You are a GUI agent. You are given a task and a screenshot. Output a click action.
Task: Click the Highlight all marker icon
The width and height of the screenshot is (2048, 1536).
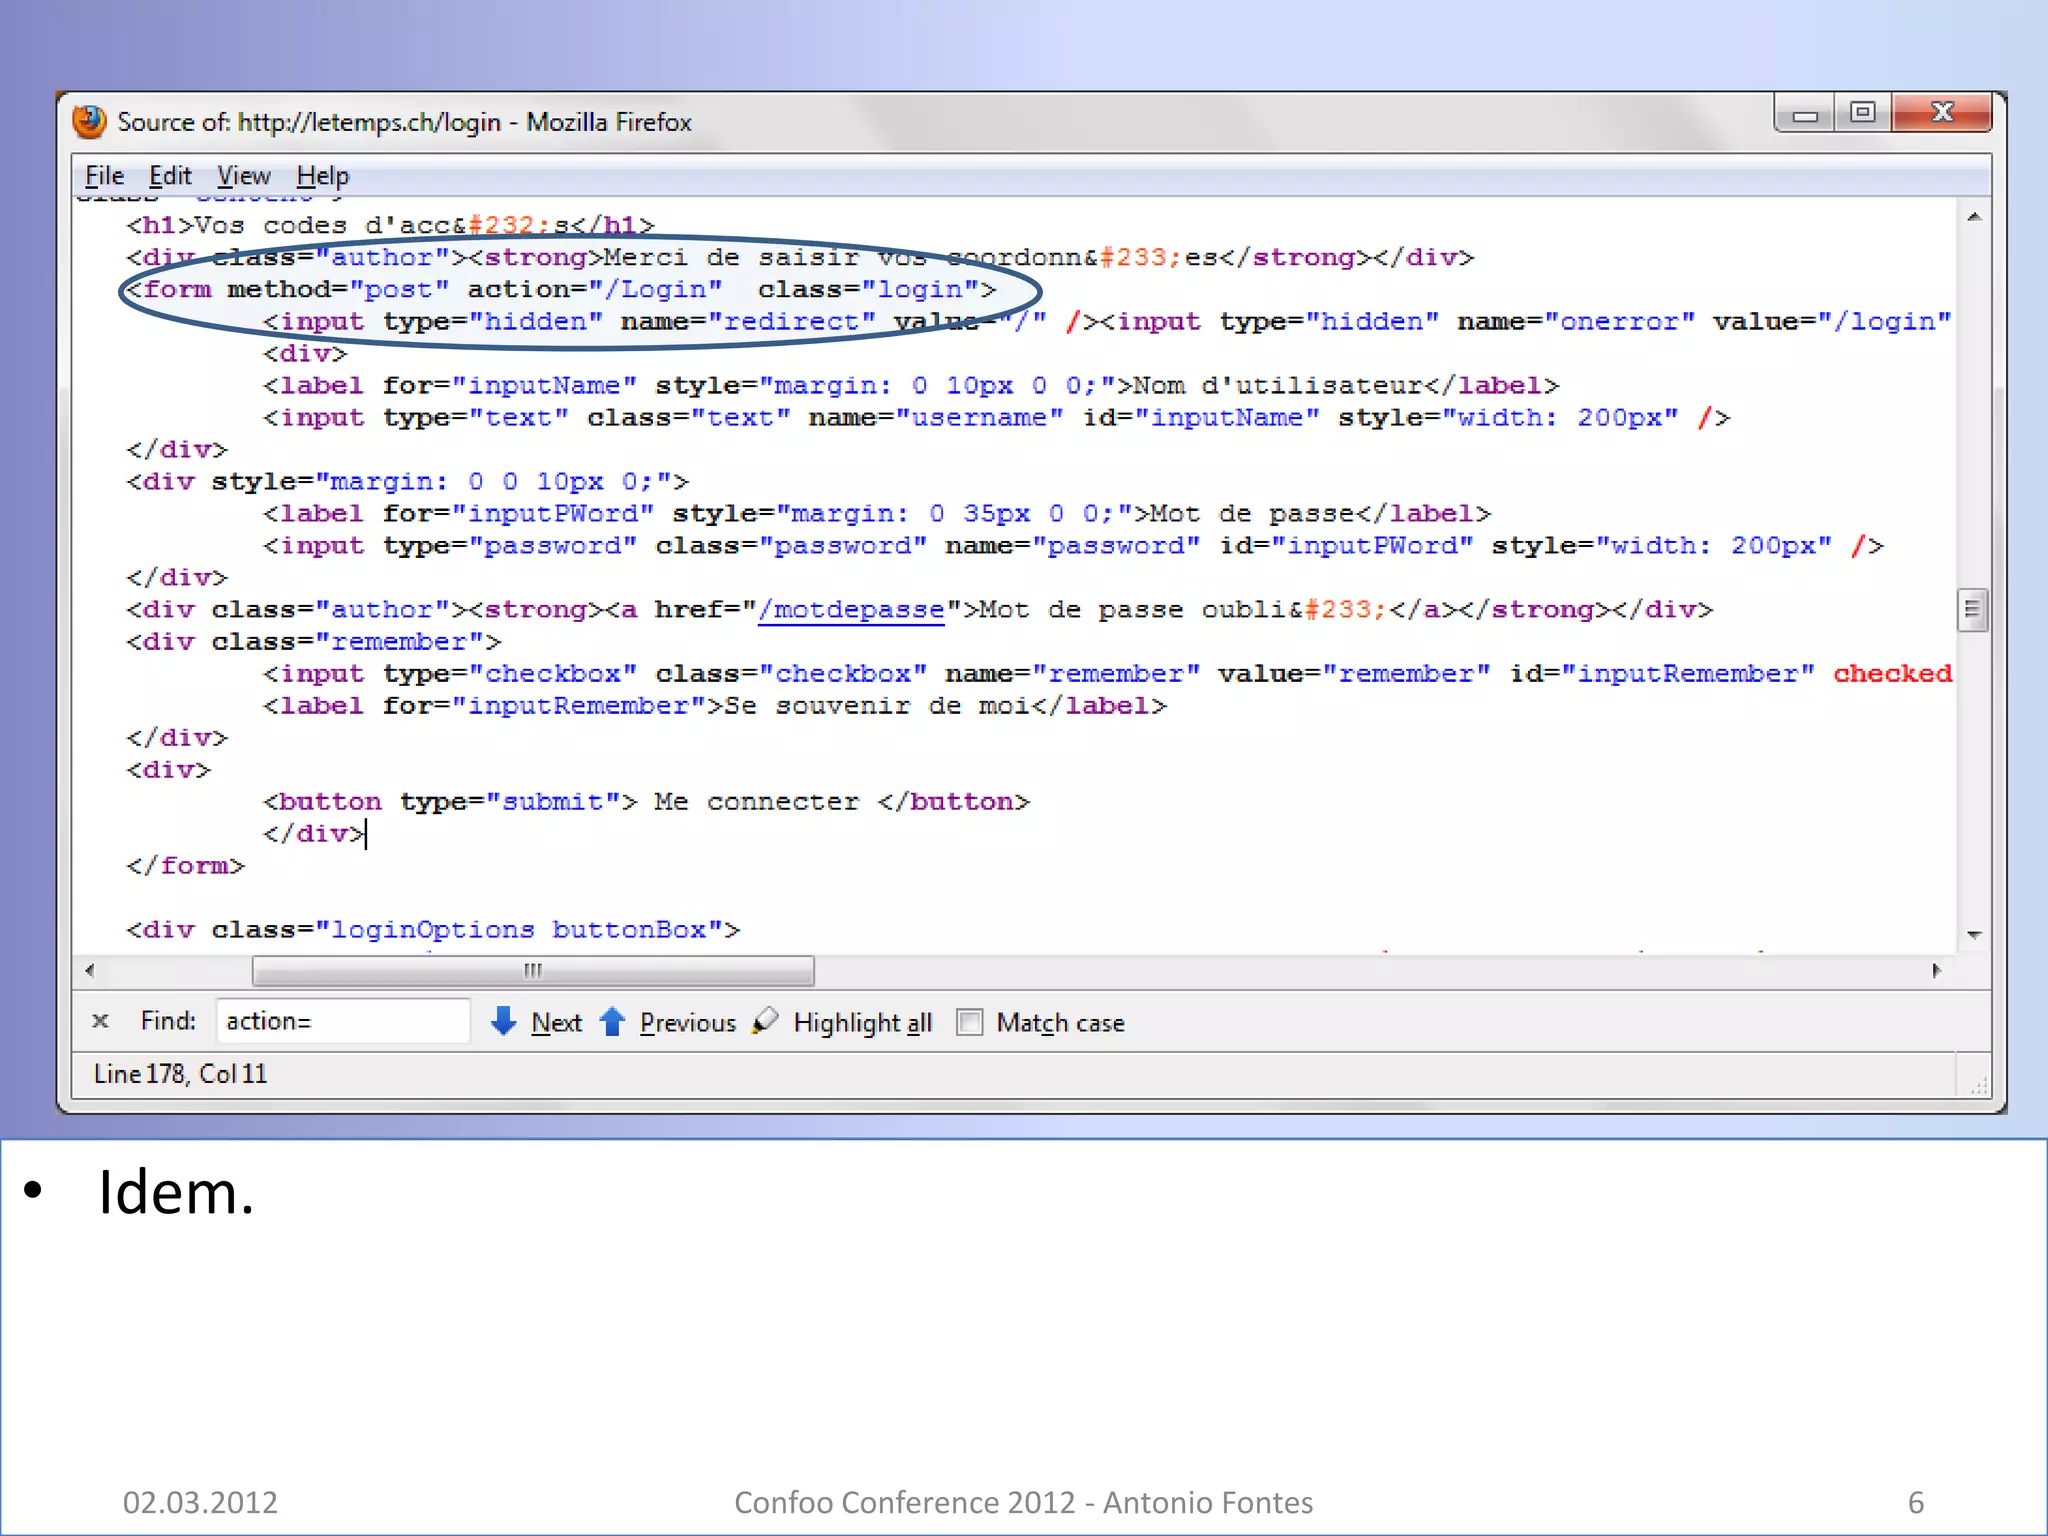pos(766,1021)
